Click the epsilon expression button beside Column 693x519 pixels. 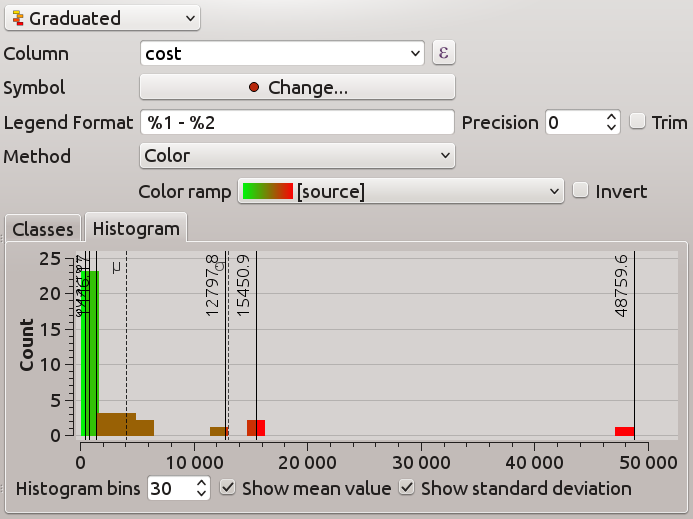443,53
